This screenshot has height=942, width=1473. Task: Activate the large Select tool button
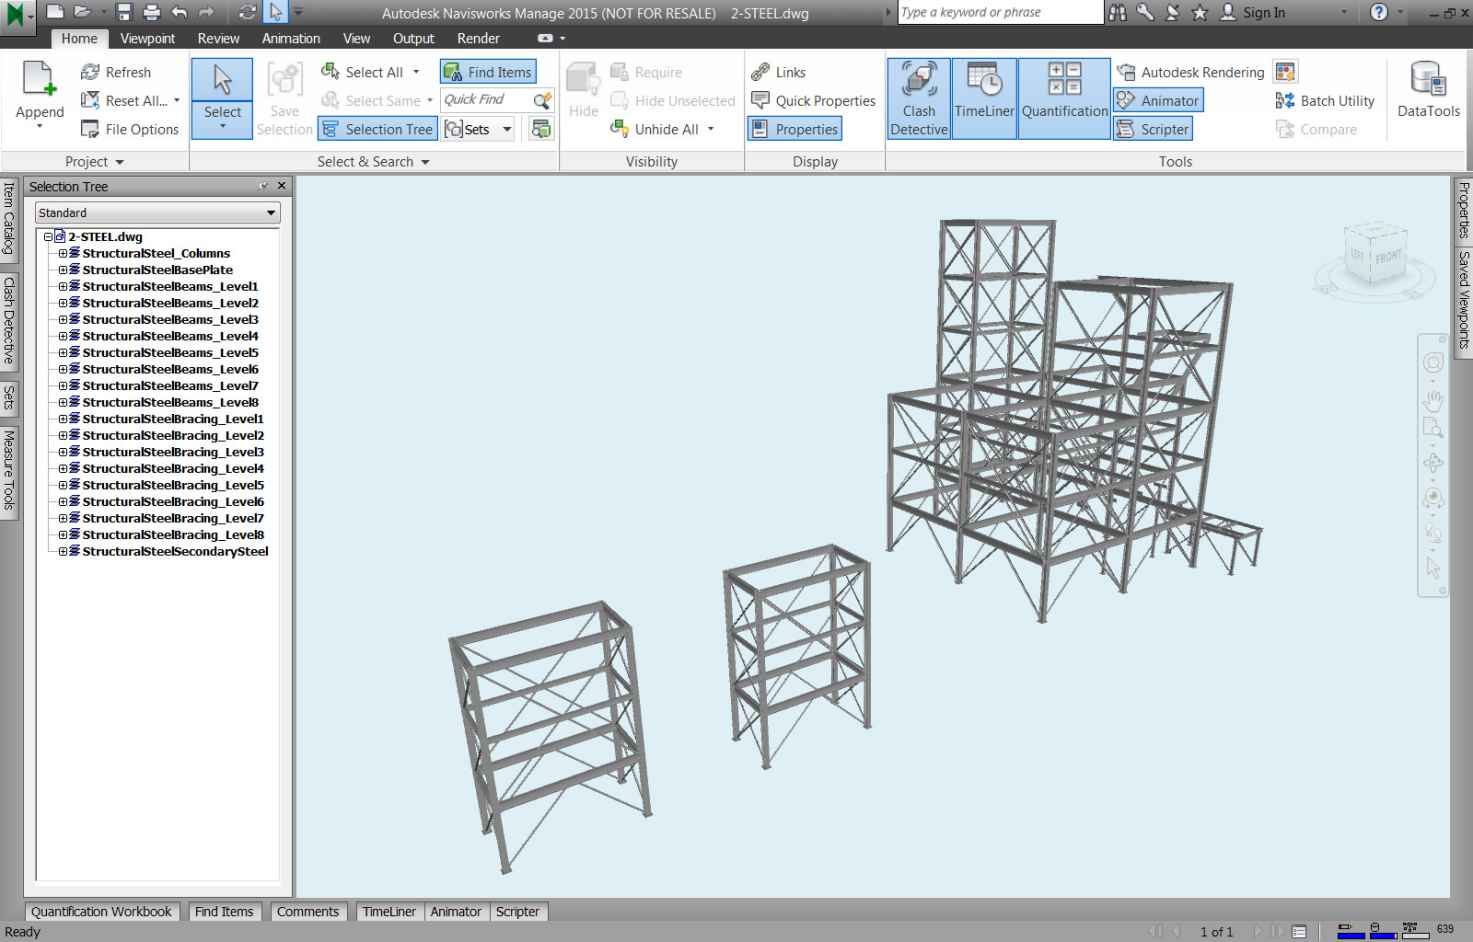tap(222, 98)
